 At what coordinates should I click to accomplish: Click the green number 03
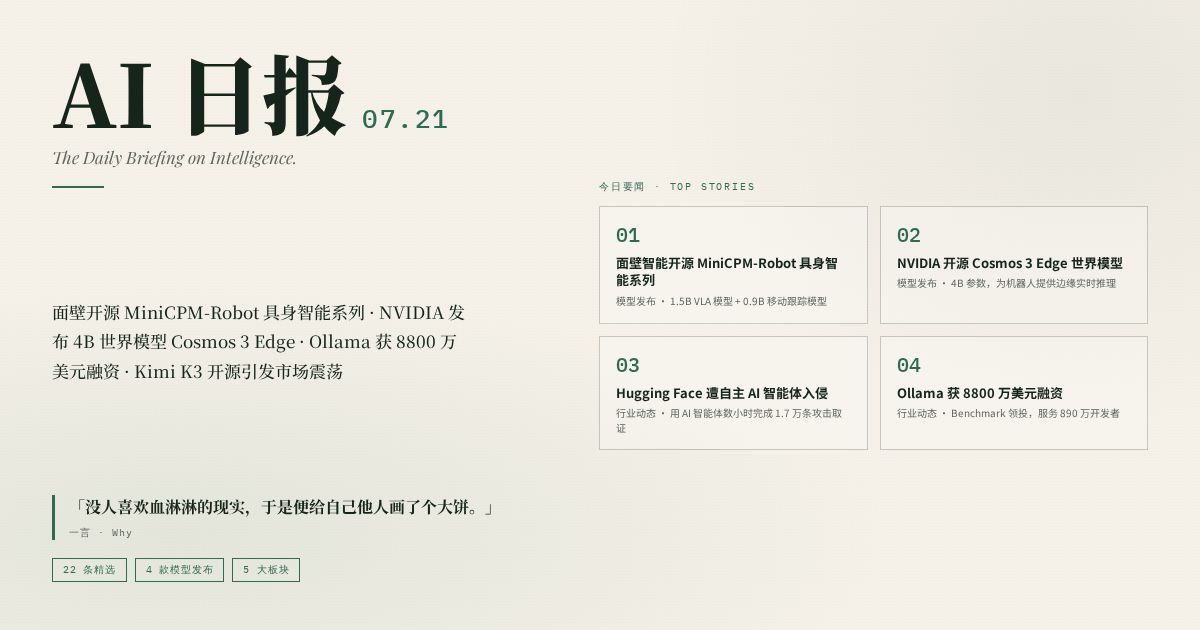(x=627, y=366)
